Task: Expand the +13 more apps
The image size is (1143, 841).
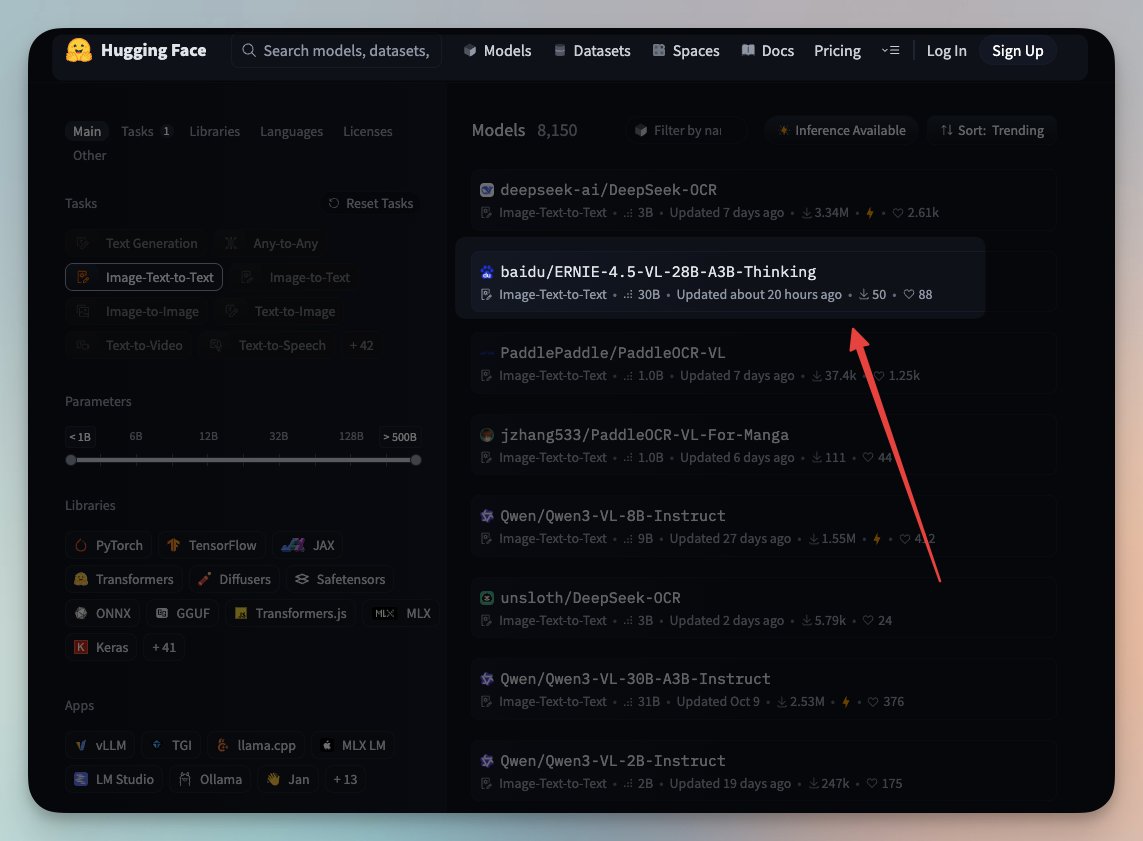Action: click(x=345, y=779)
